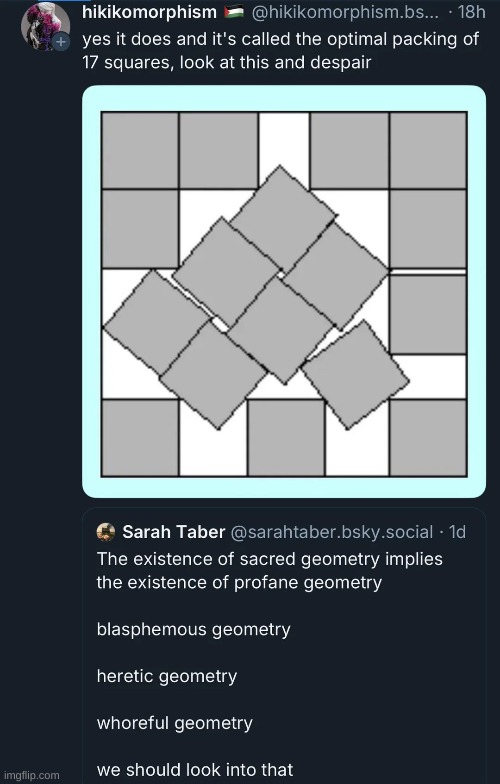This screenshot has width=500, height=784.
Task: Open hikikomorphism's profile avatar
Action: [46, 25]
